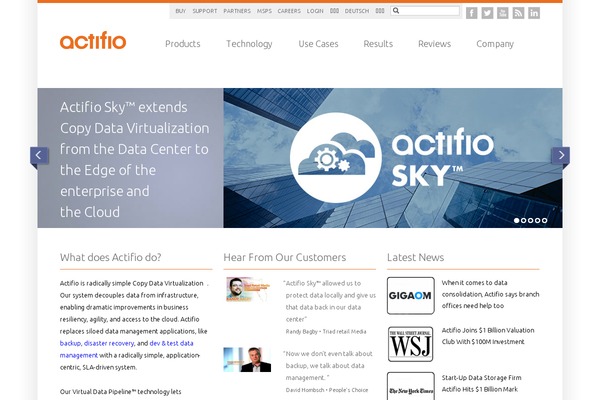
Task: Click the 'What does Actifio do?' heading
Action: [x=111, y=257]
